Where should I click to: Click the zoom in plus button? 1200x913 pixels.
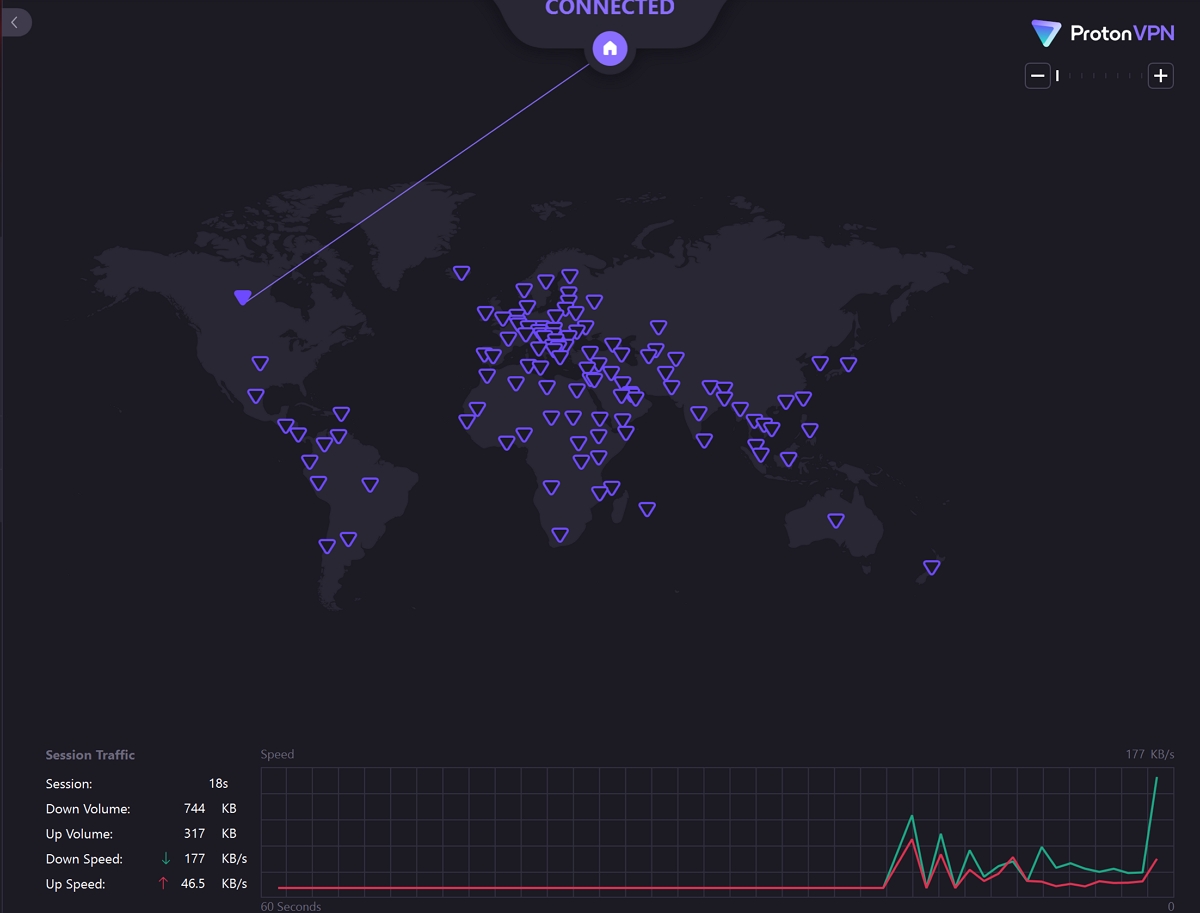(x=1160, y=75)
